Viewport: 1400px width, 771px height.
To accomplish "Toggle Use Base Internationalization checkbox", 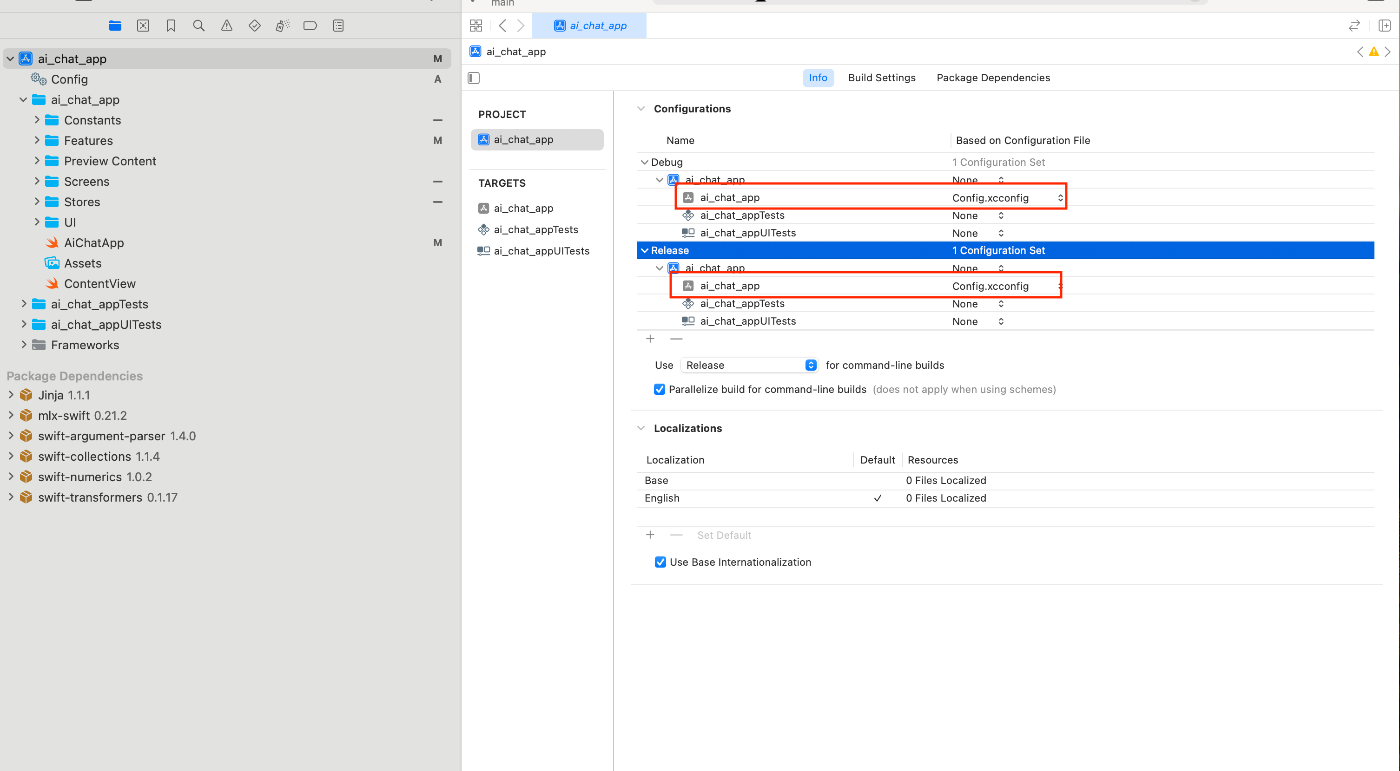I will 660,562.
